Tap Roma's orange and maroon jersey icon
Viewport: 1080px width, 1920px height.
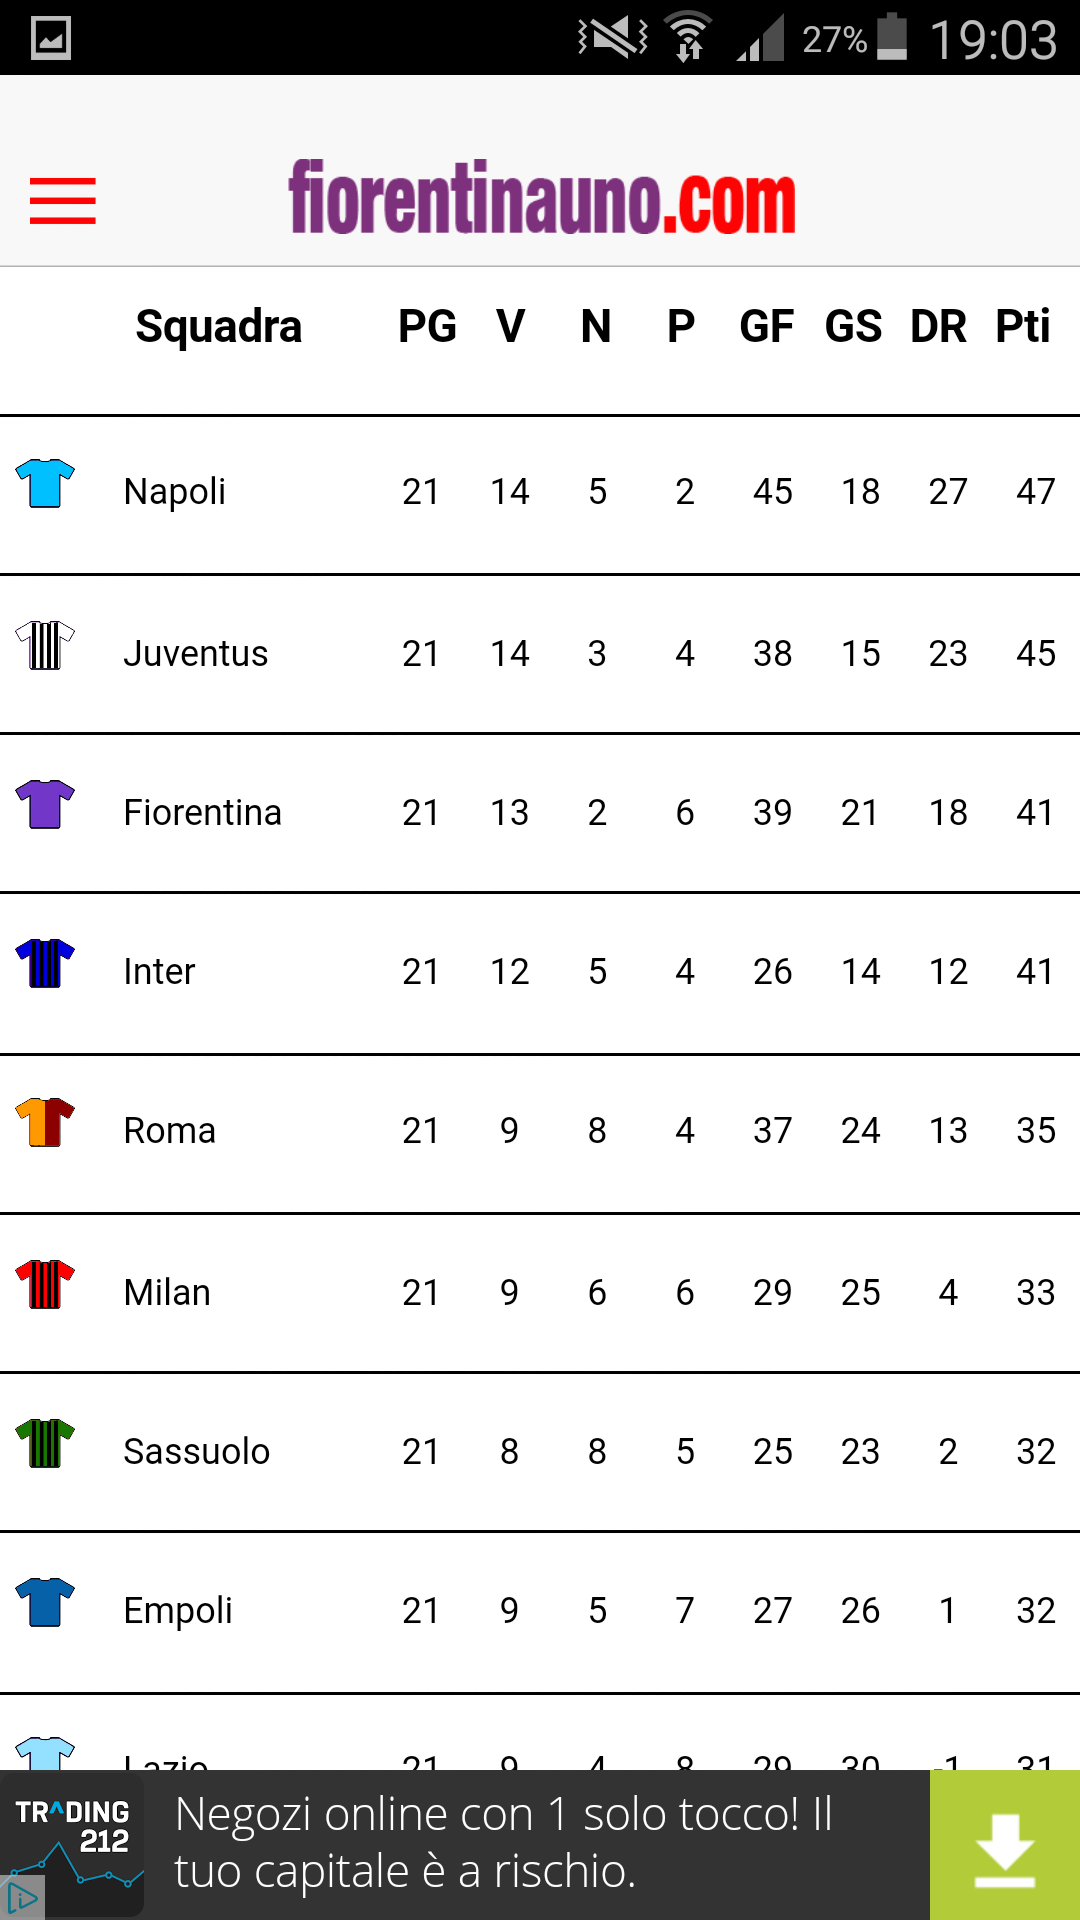(45, 1122)
